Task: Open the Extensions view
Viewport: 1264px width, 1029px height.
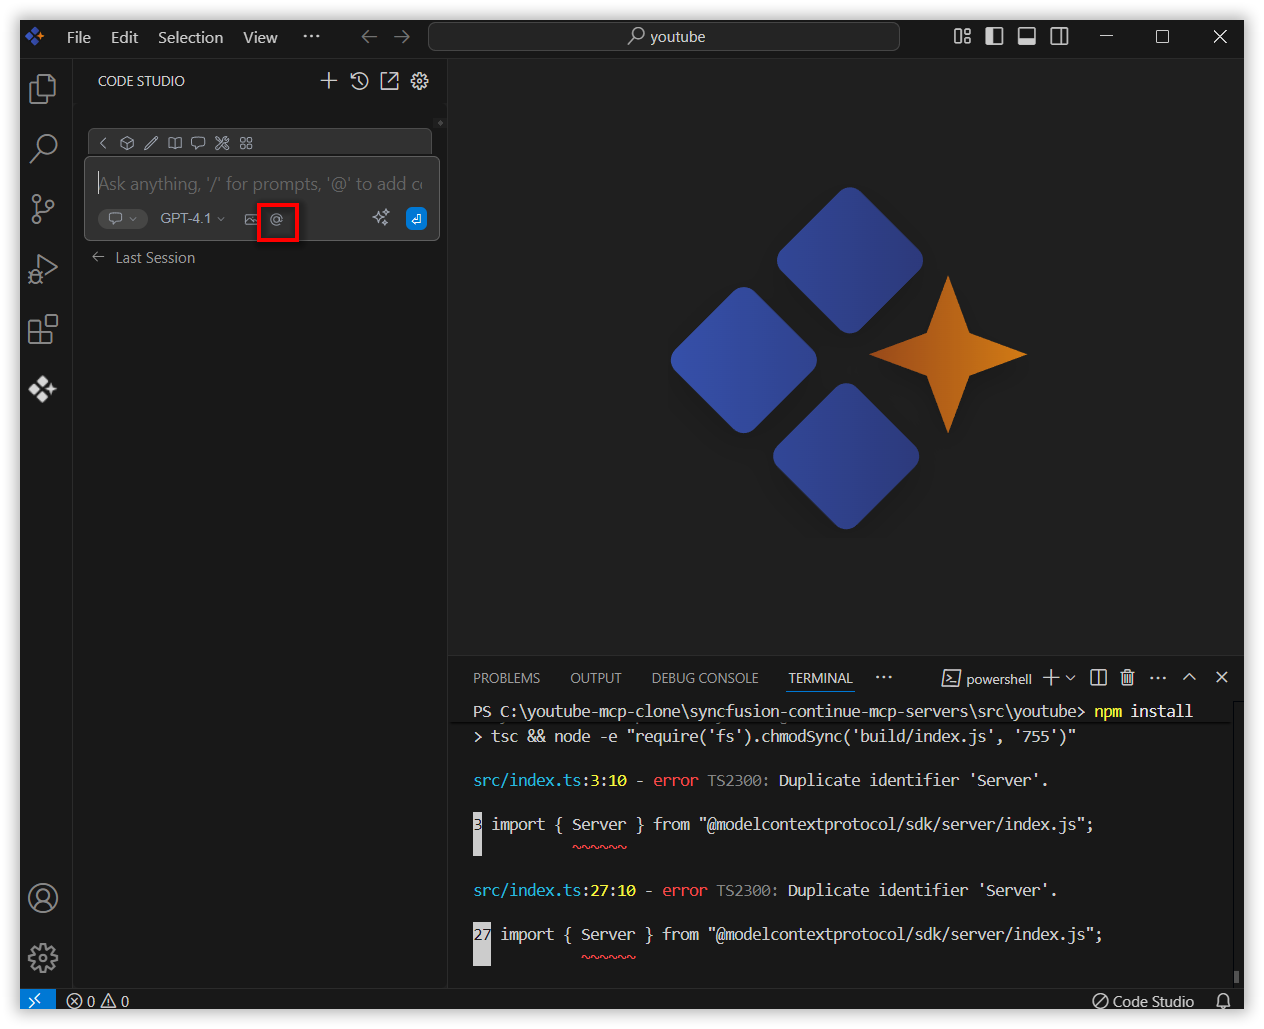Action: 43,329
